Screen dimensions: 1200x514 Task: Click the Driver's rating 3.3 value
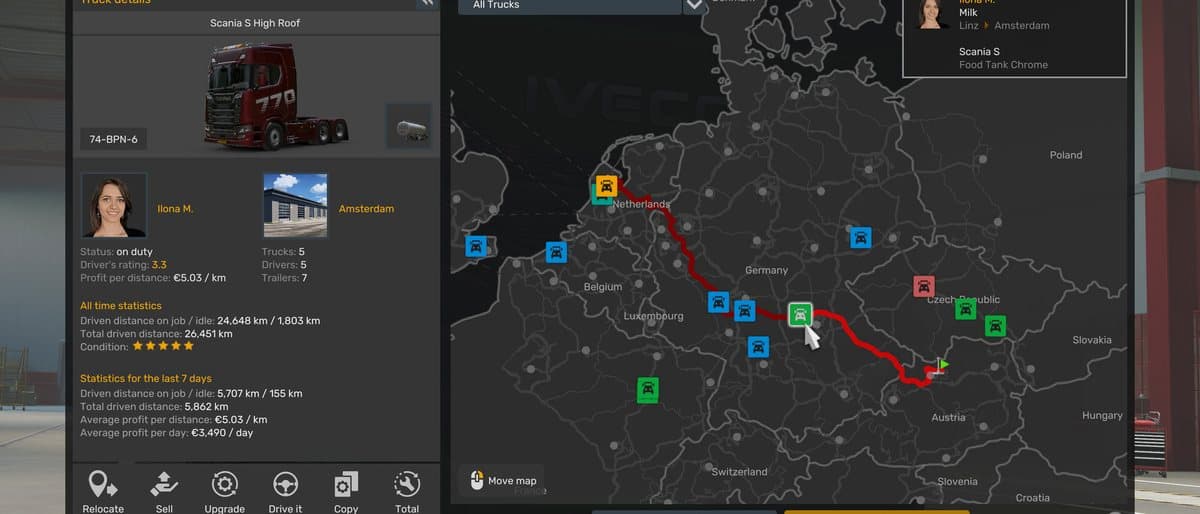pyautogui.click(x=159, y=265)
